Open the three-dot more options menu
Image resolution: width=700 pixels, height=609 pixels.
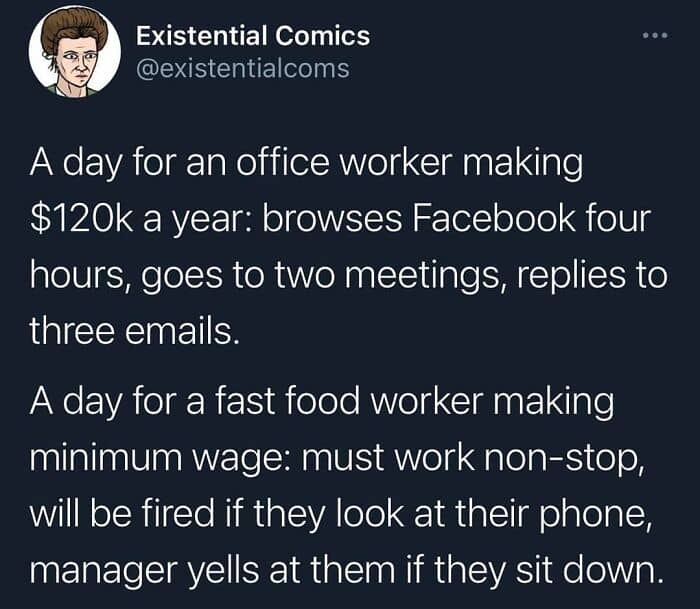(x=655, y=35)
